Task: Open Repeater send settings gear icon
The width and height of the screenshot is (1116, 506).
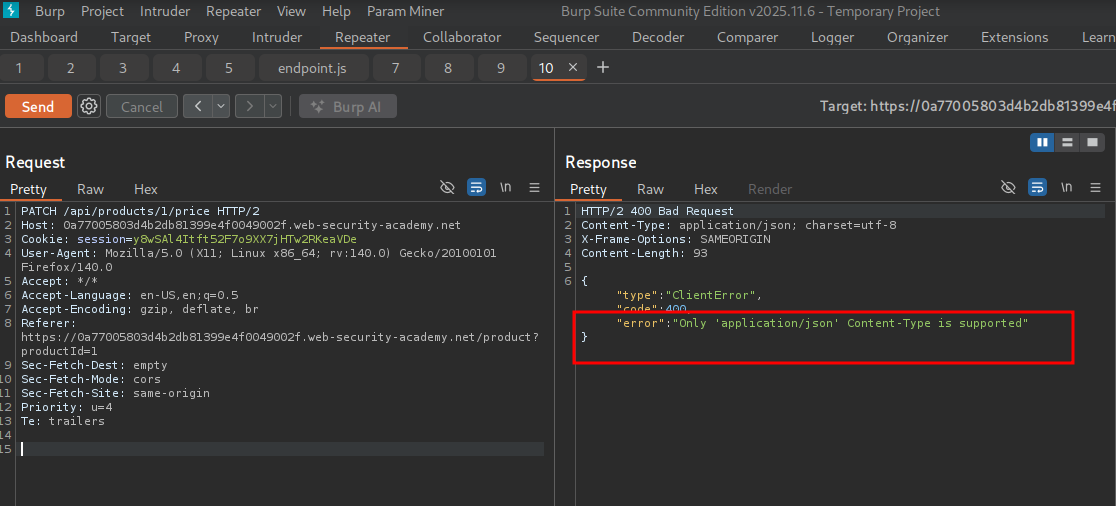Action: tap(89, 107)
